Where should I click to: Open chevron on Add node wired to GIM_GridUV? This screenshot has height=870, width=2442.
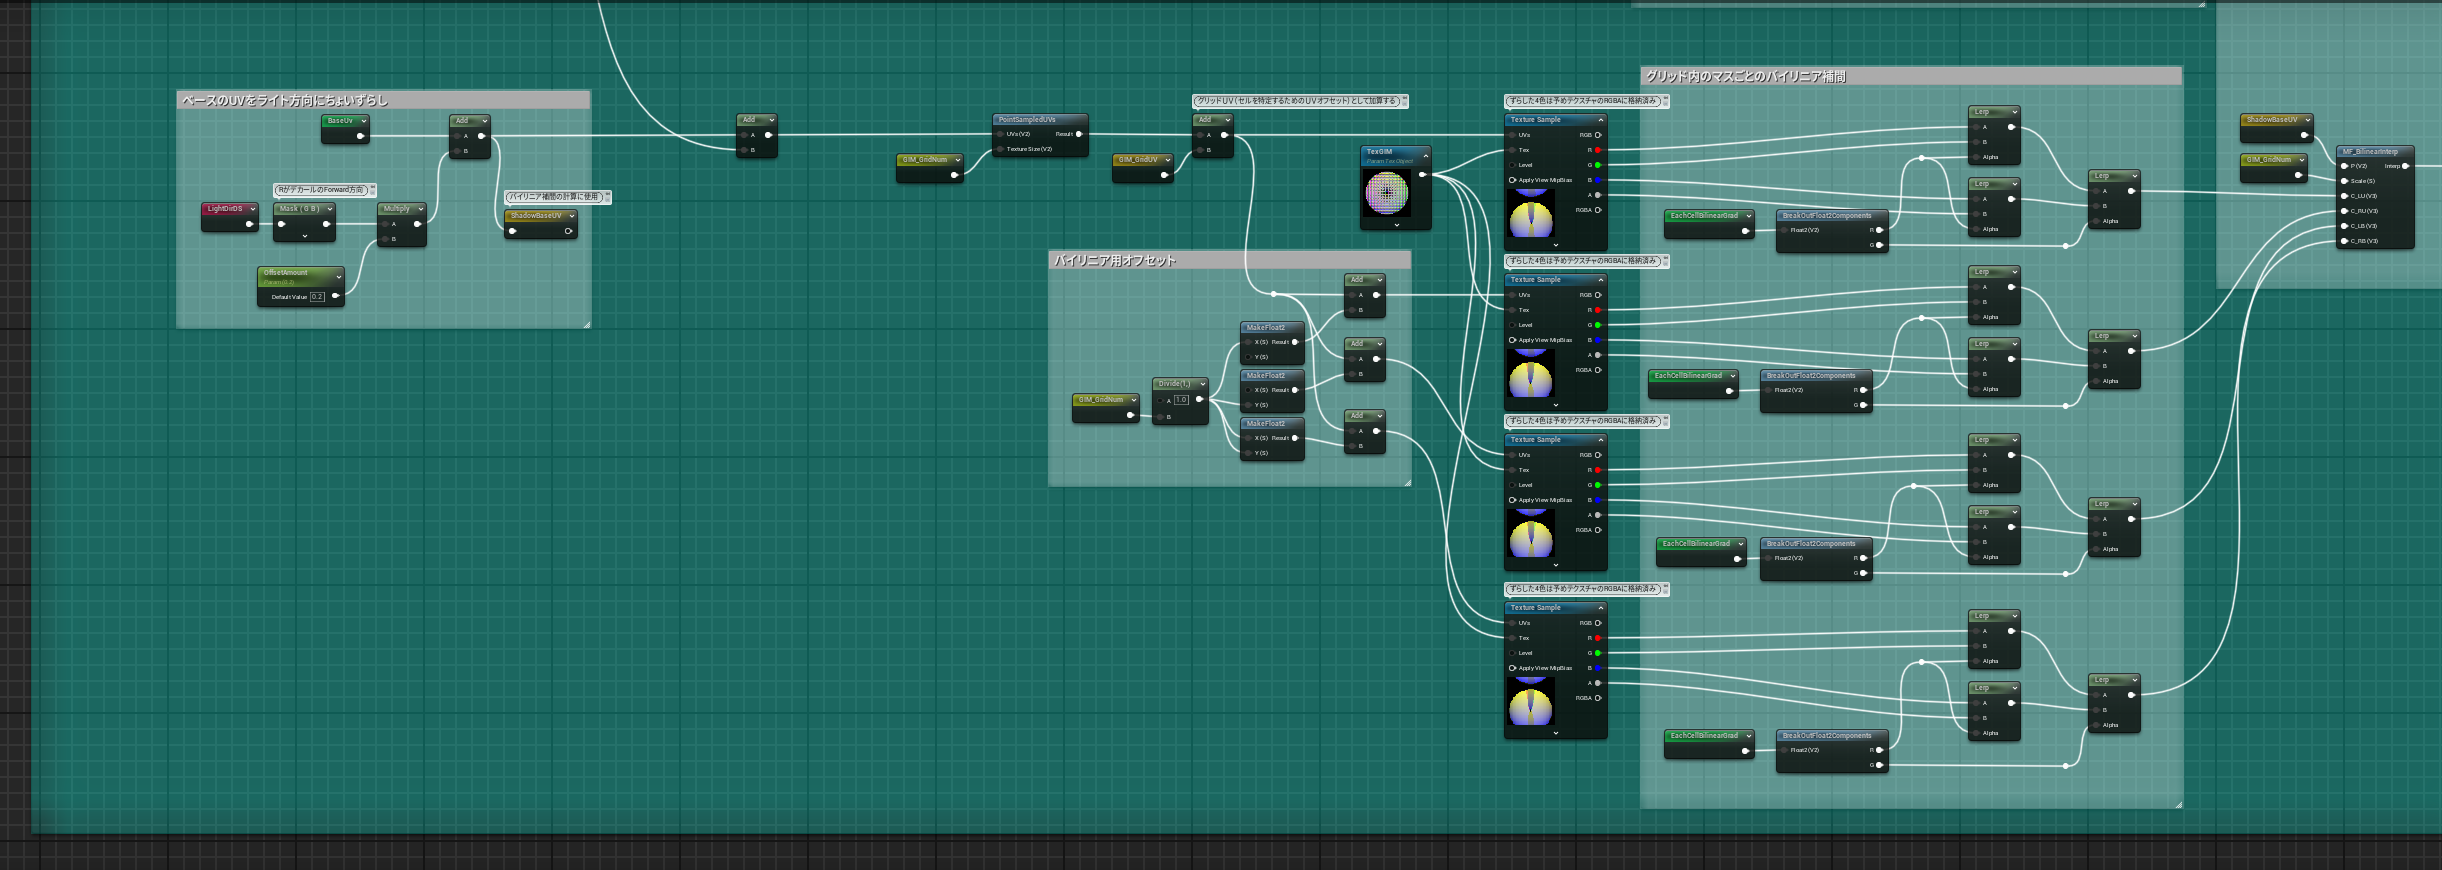pos(1227,120)
